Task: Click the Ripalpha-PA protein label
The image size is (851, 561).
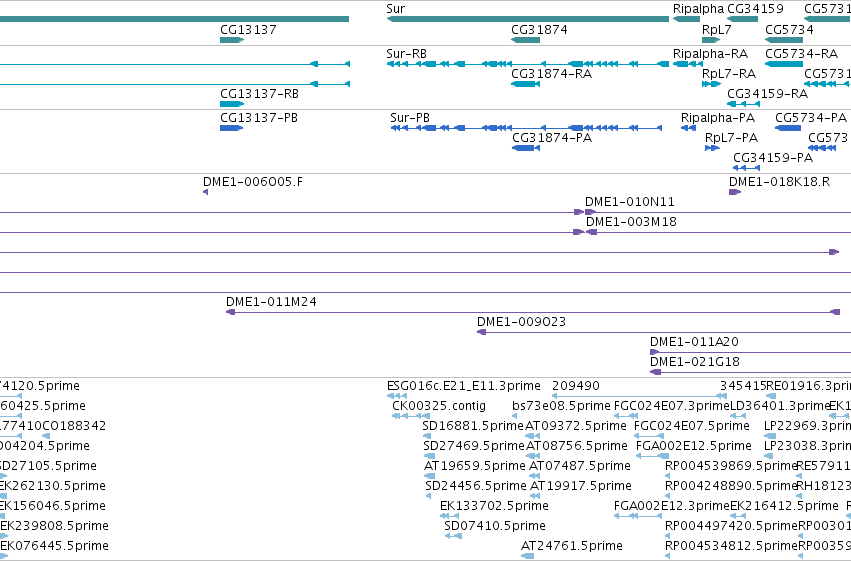Action: pos(718,118)
